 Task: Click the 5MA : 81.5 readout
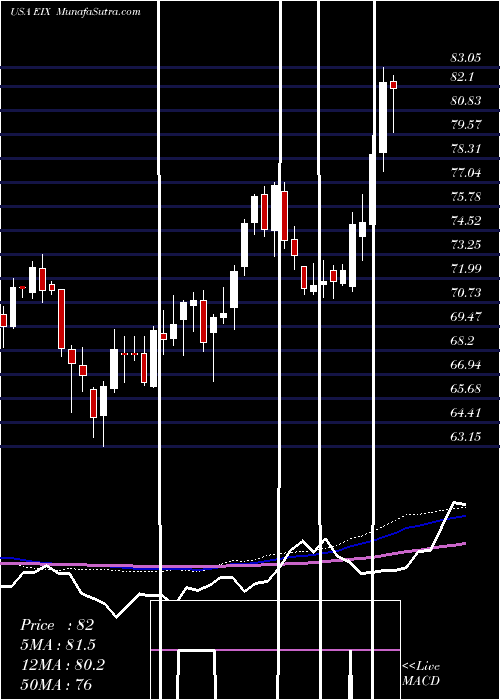(x=58, y=645)
